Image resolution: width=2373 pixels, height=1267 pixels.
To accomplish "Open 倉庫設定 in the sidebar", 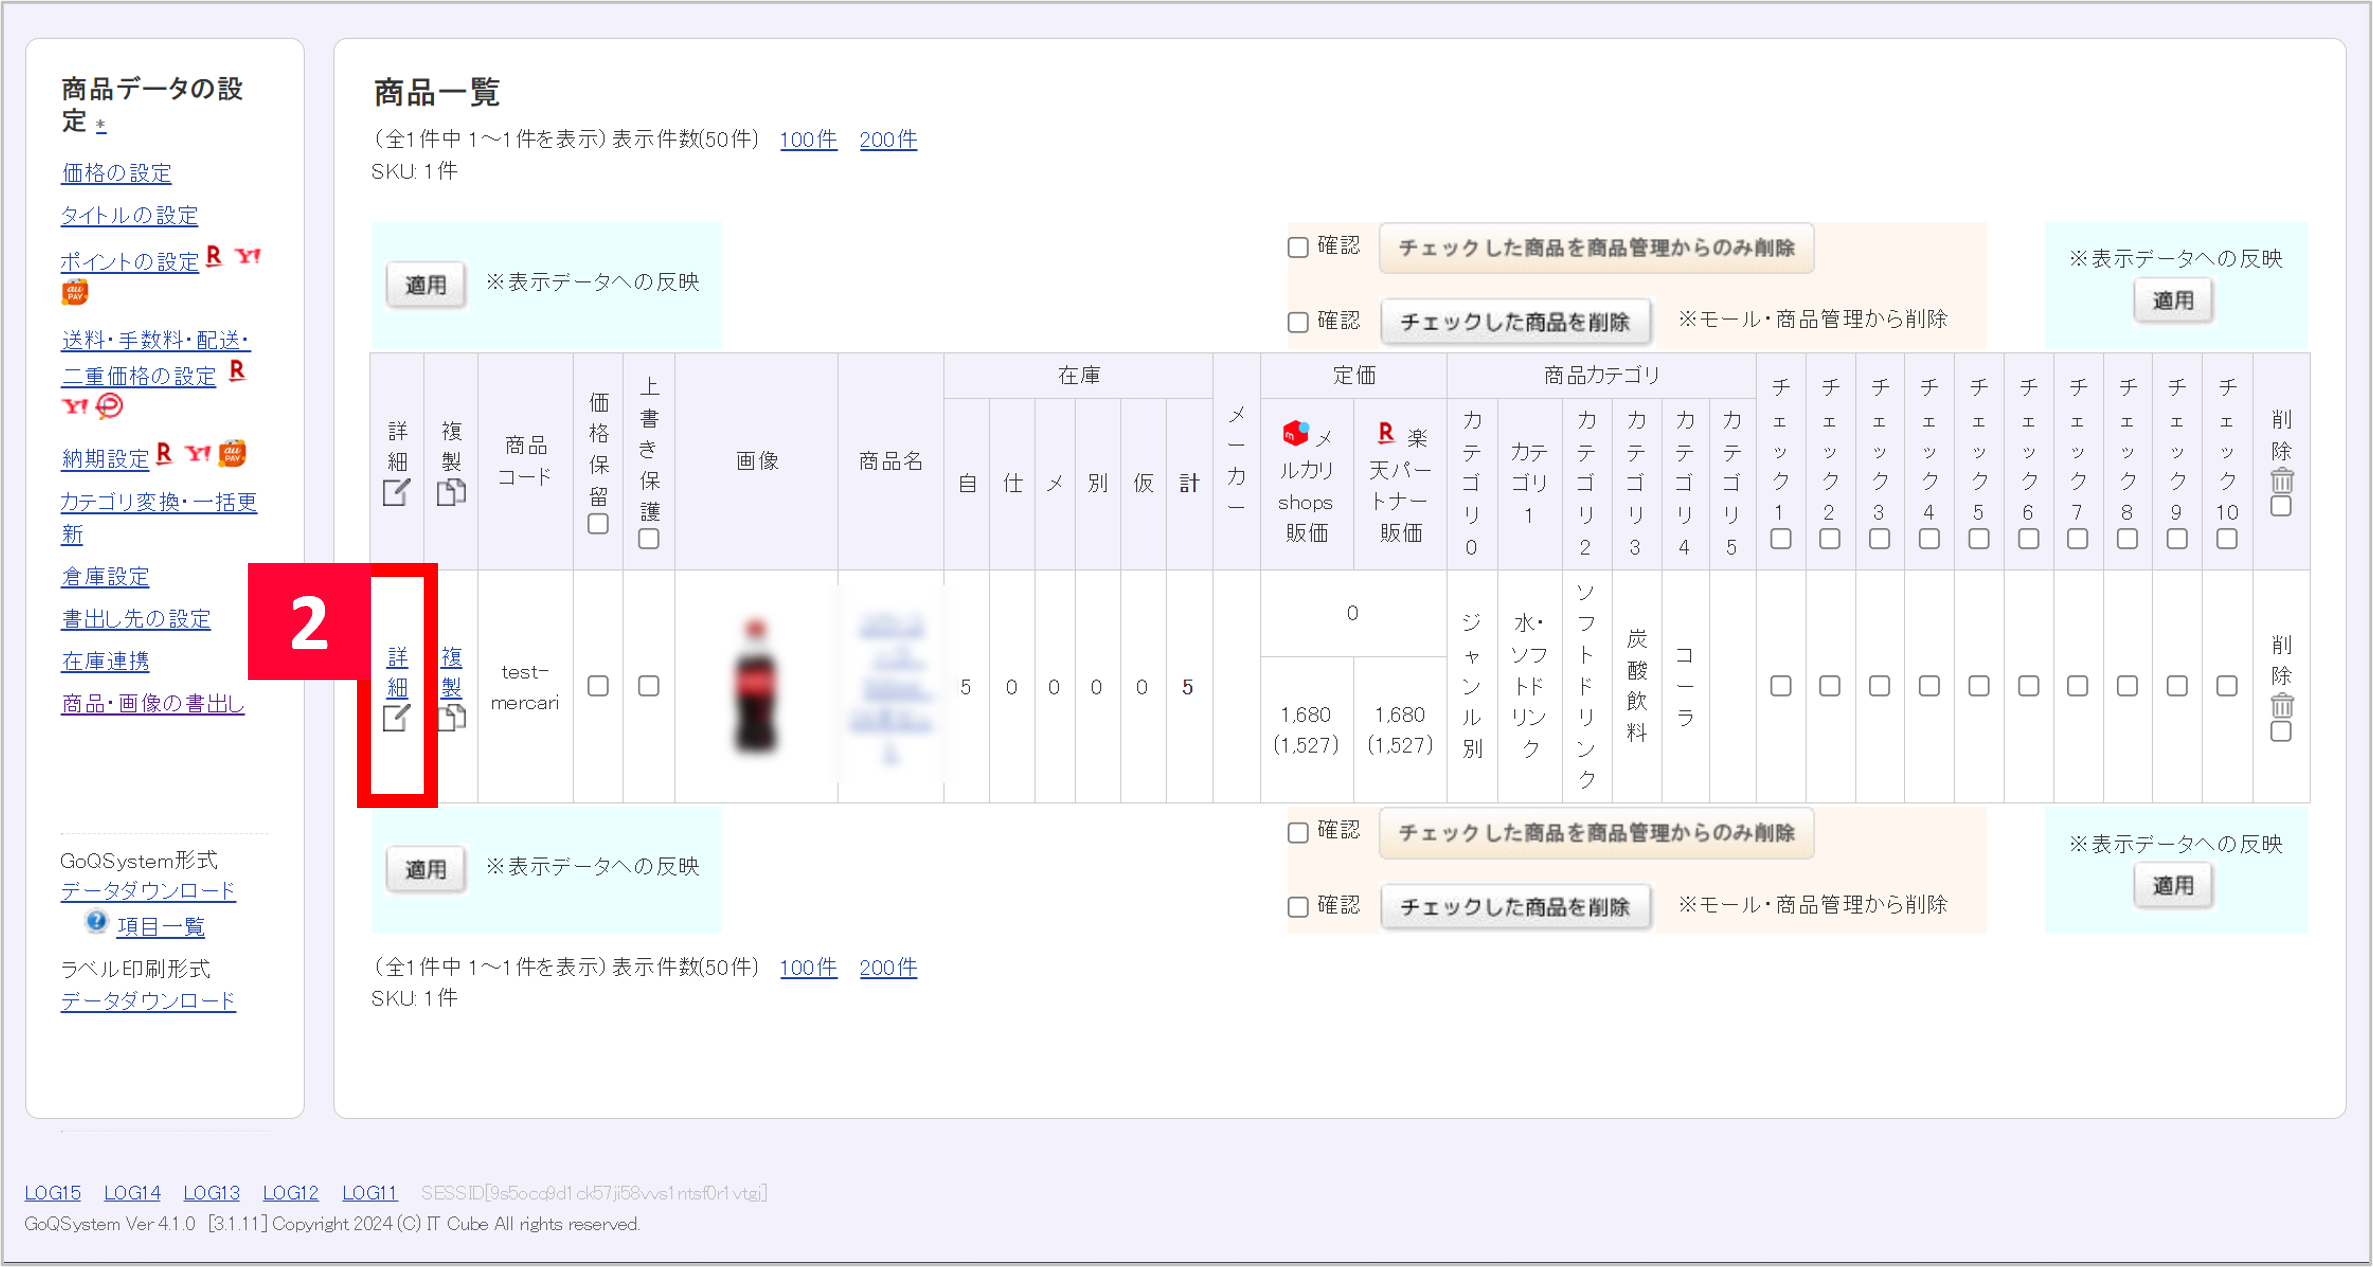I will click(105, 577).
